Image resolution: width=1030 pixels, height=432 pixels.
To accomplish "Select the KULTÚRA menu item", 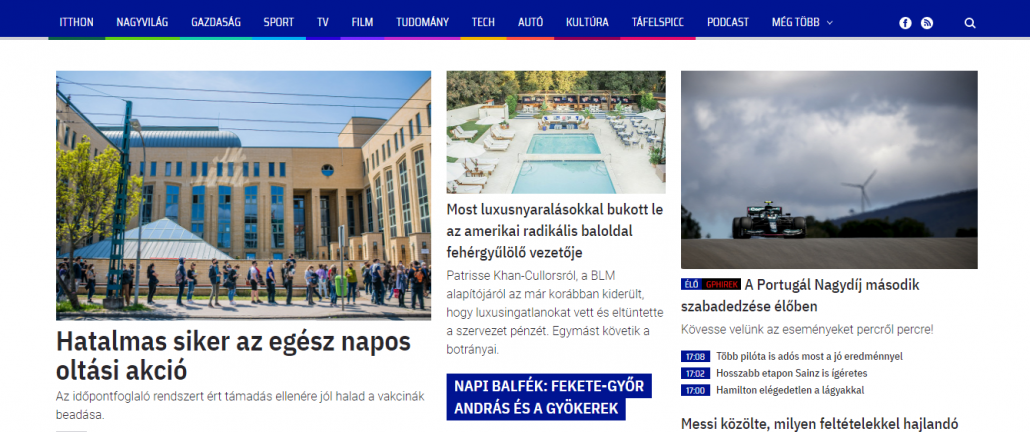I will click(x=587, y=22).
